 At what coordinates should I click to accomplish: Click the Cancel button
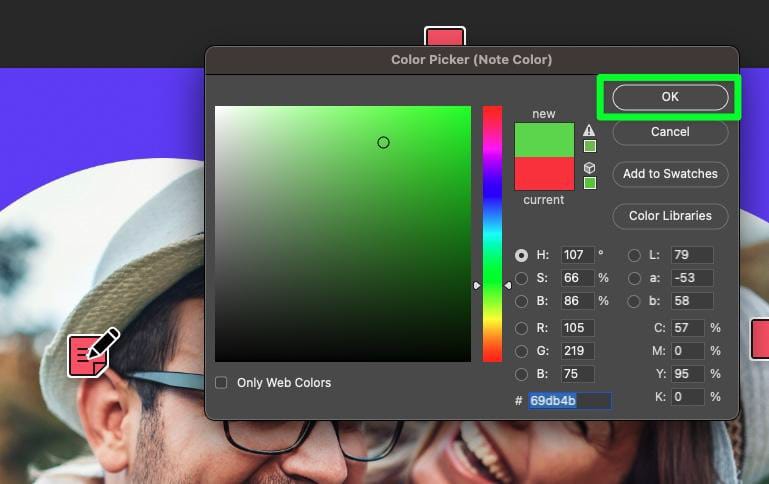pyautogui.click(x=670, y=132)
